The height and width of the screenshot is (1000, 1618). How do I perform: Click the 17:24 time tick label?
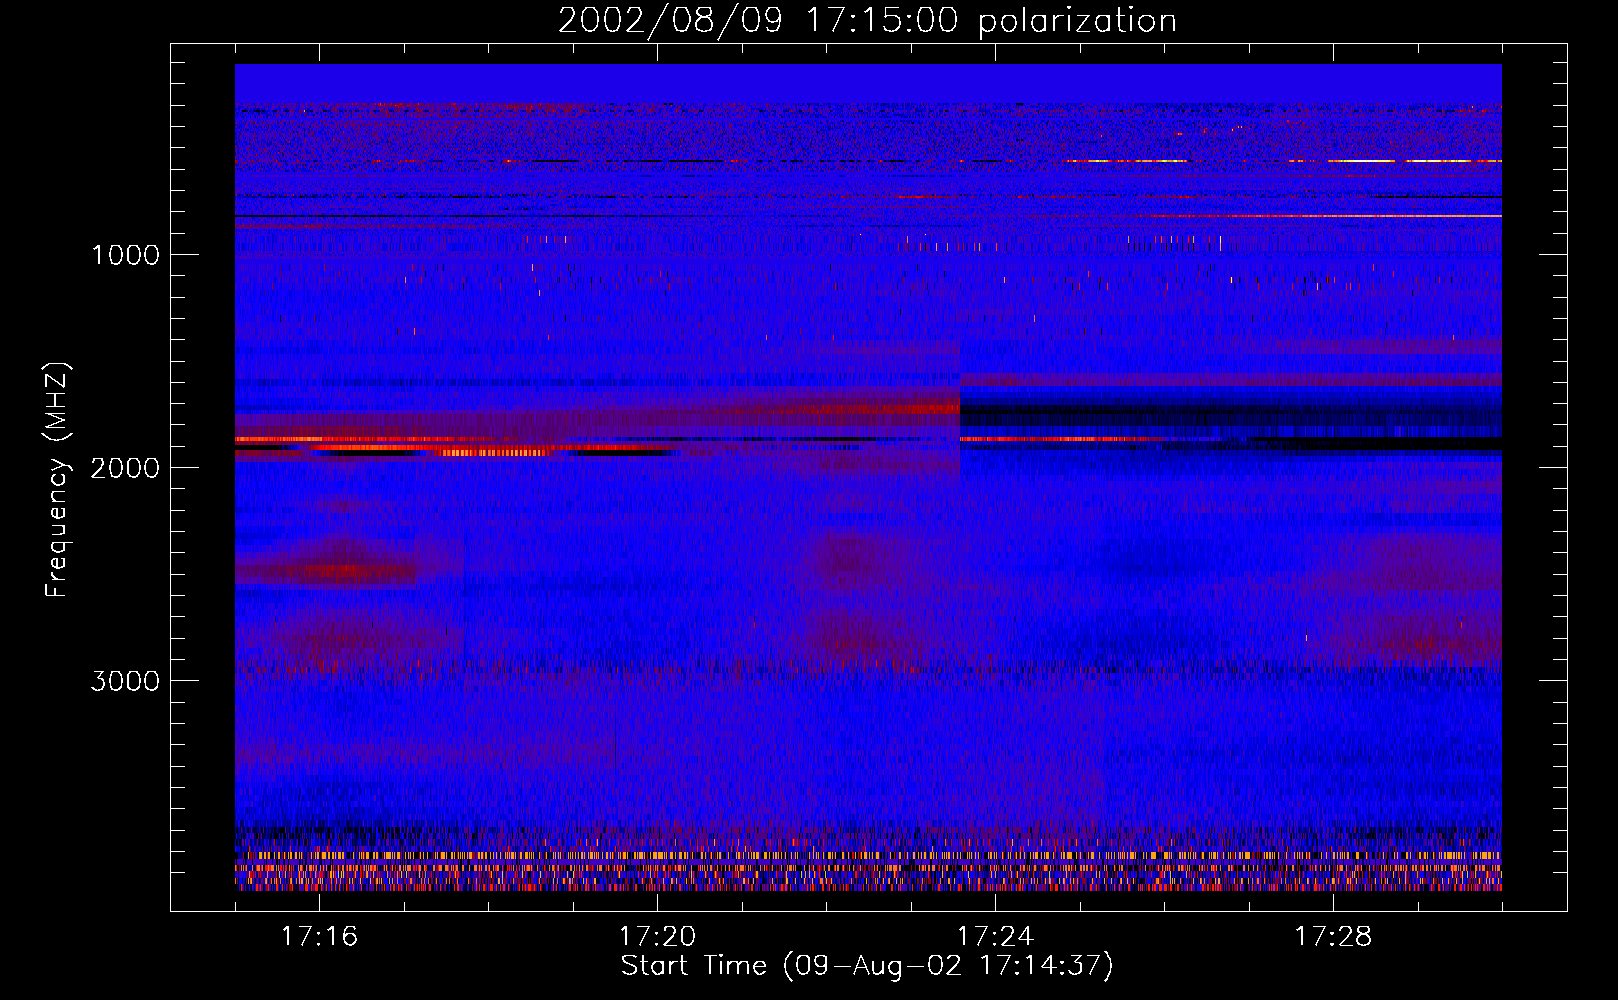[x=995, y=936]
